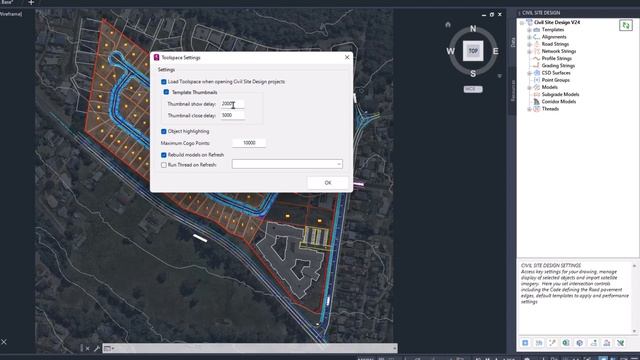The width and height of the screenshot is (640, 360).
Task: Select 'Corridor Models' in the tree
Action: pos(559,102)
